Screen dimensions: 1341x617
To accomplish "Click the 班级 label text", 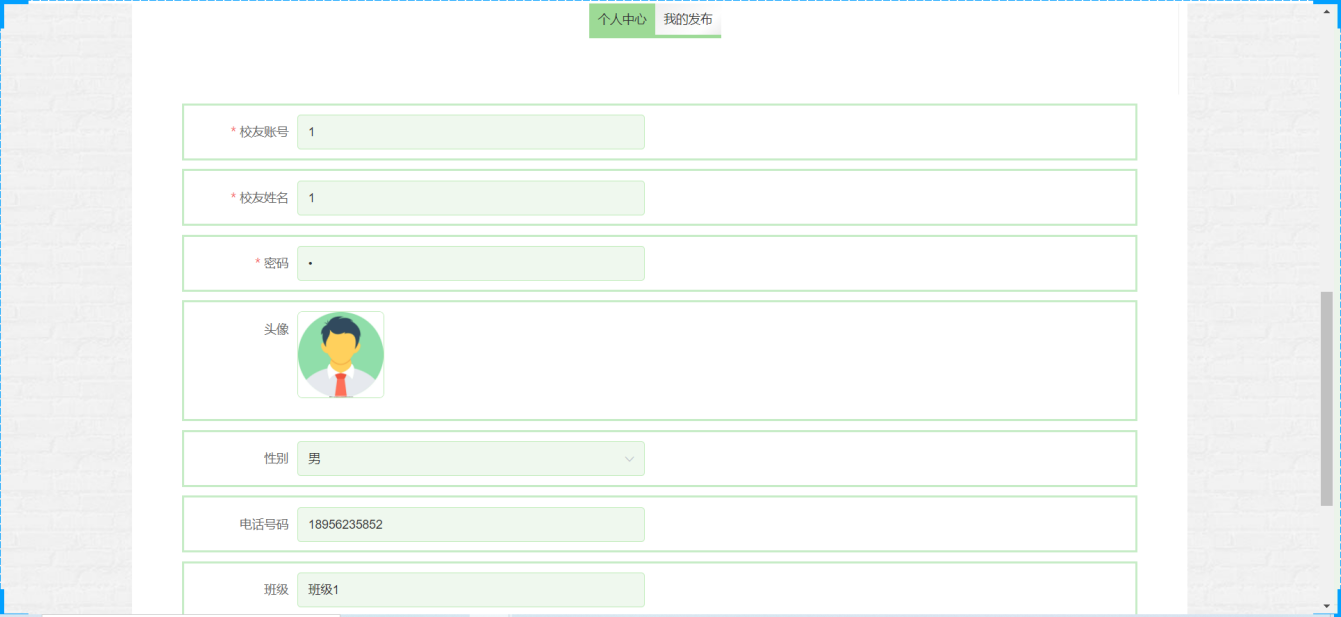I will click(x=276, y=590).
